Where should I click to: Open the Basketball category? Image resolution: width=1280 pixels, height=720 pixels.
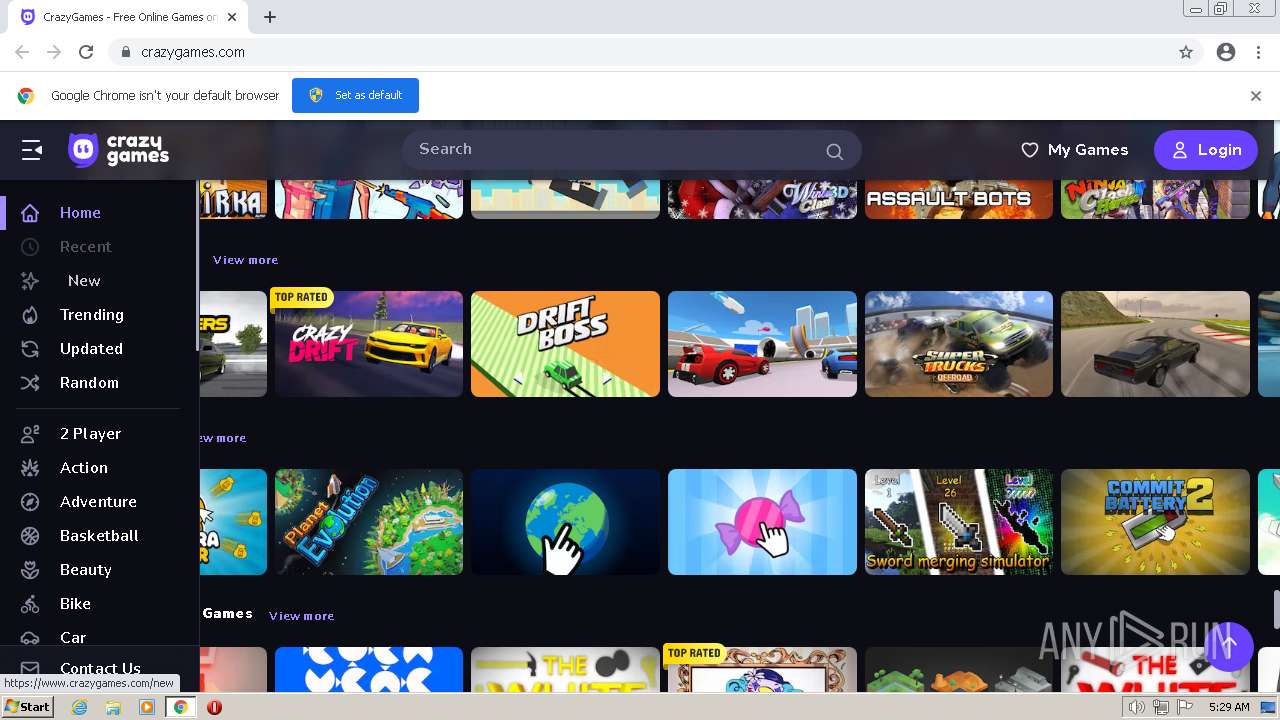tap(100, 536)
